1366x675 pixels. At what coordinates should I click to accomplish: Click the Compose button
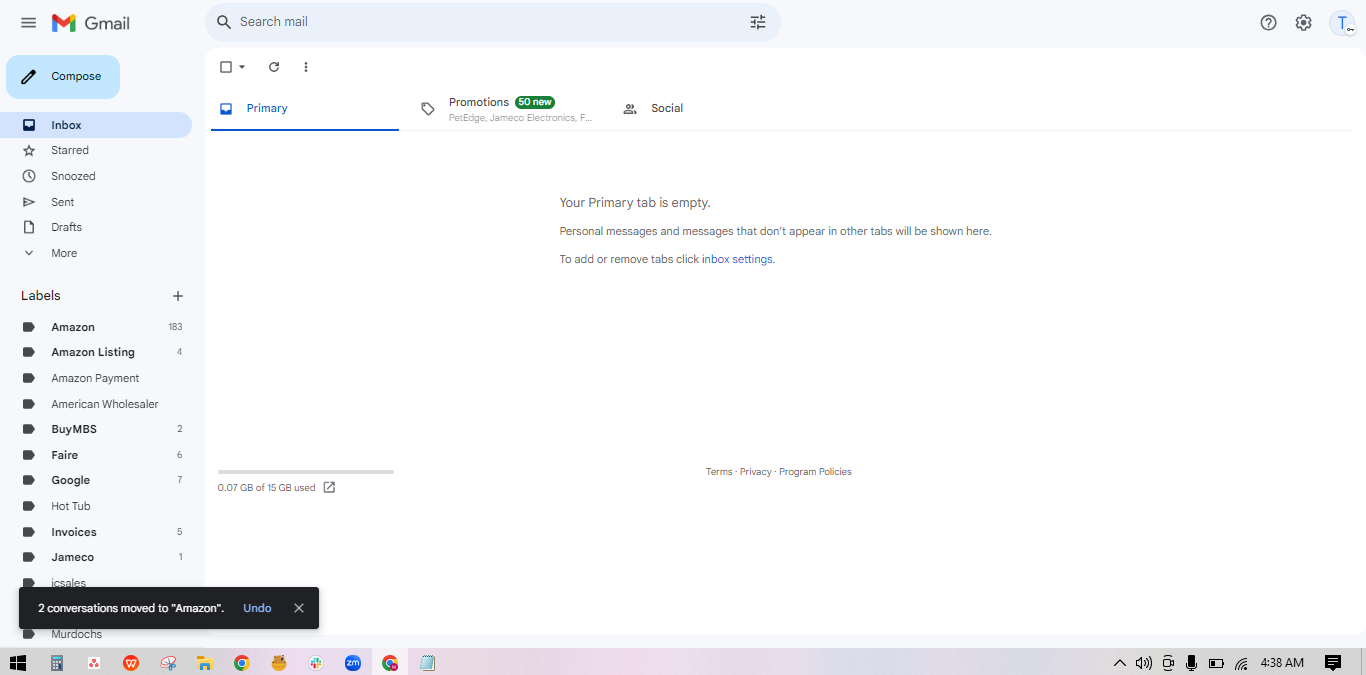click(x=63, y=77)
